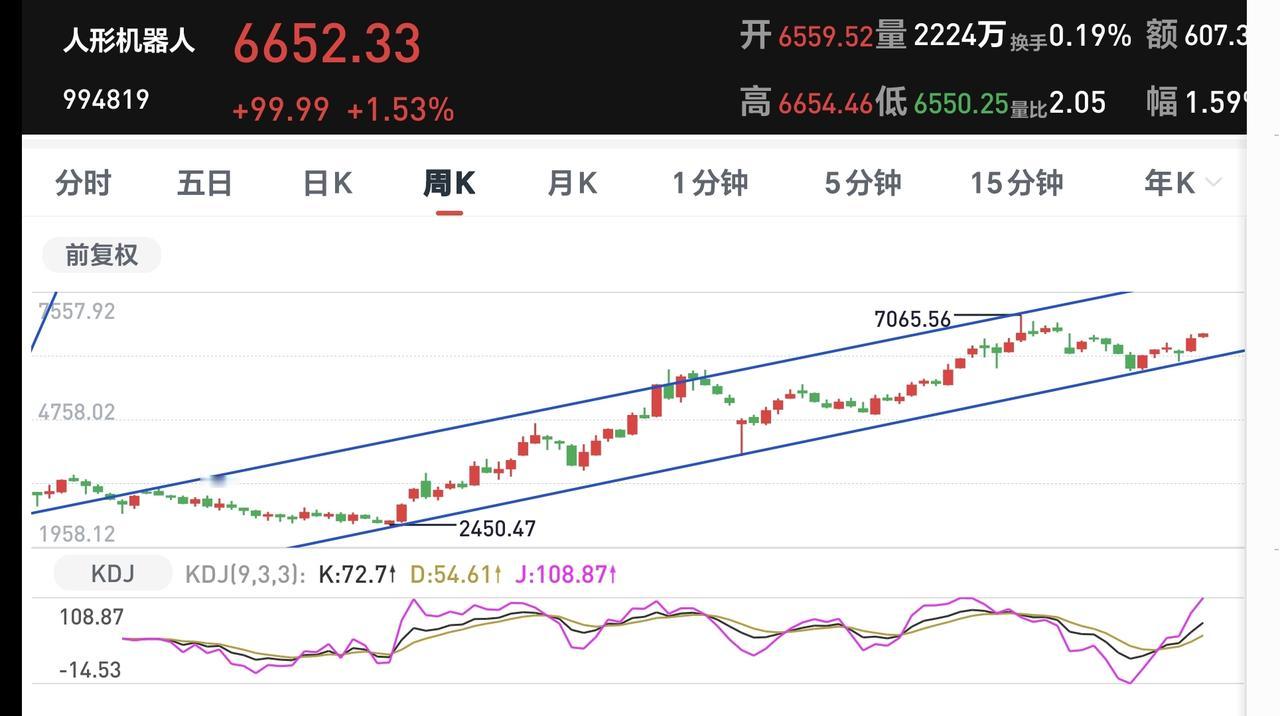Click the J:108.87 indicator value
Image resolution: width=1280 pixels, height=716 pixels.
tap(565, 574)
